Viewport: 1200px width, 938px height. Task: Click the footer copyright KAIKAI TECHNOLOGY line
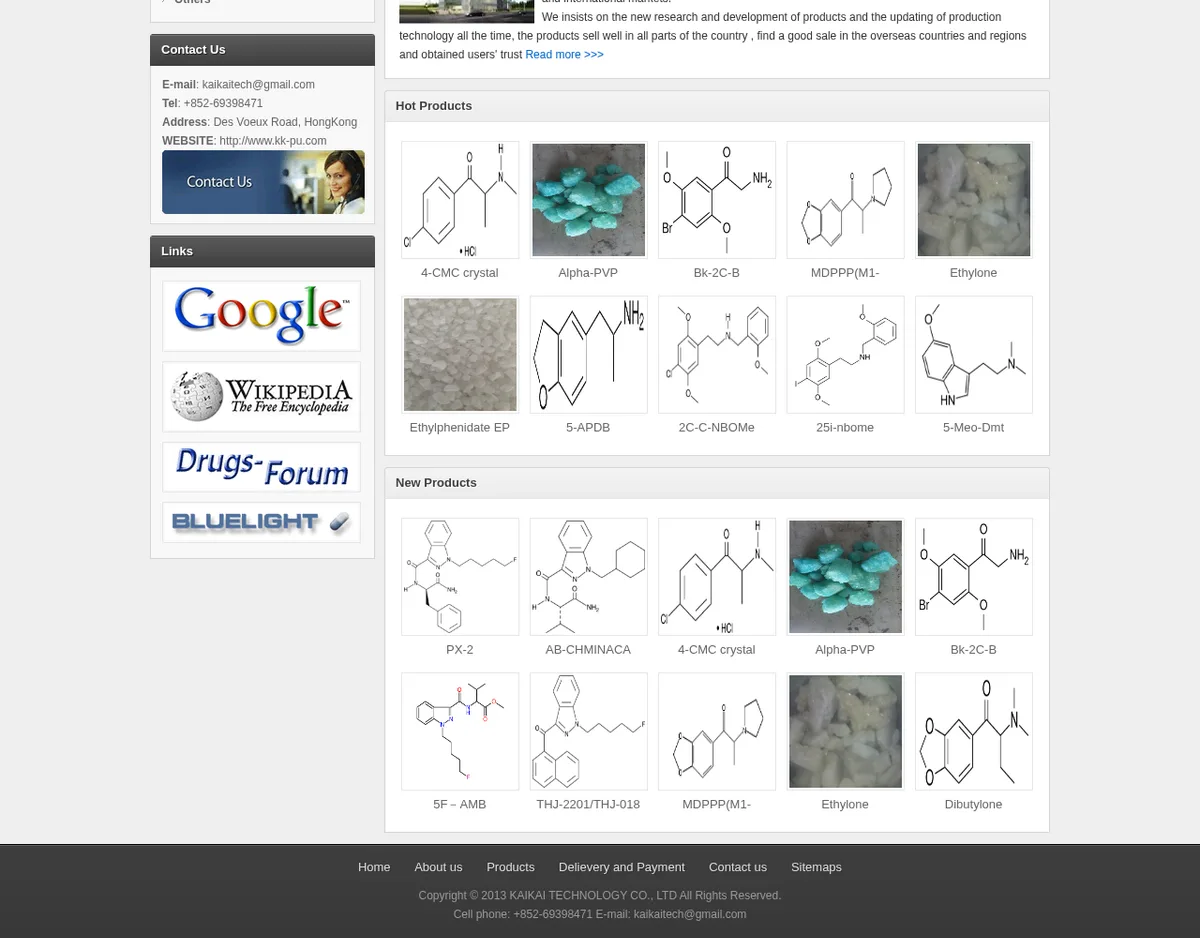point(600,895)
